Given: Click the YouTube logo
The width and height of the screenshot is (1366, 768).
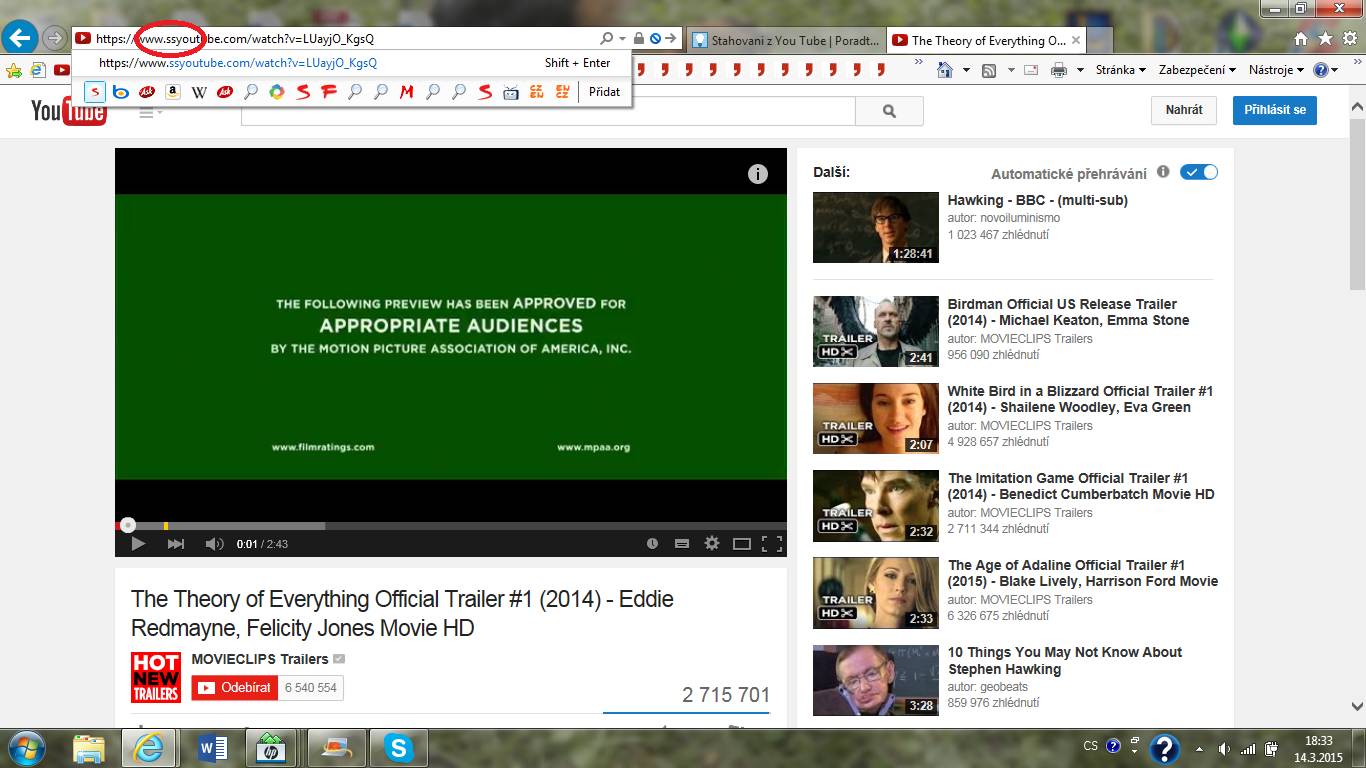Looking at the screenshot, I should 68,110.
